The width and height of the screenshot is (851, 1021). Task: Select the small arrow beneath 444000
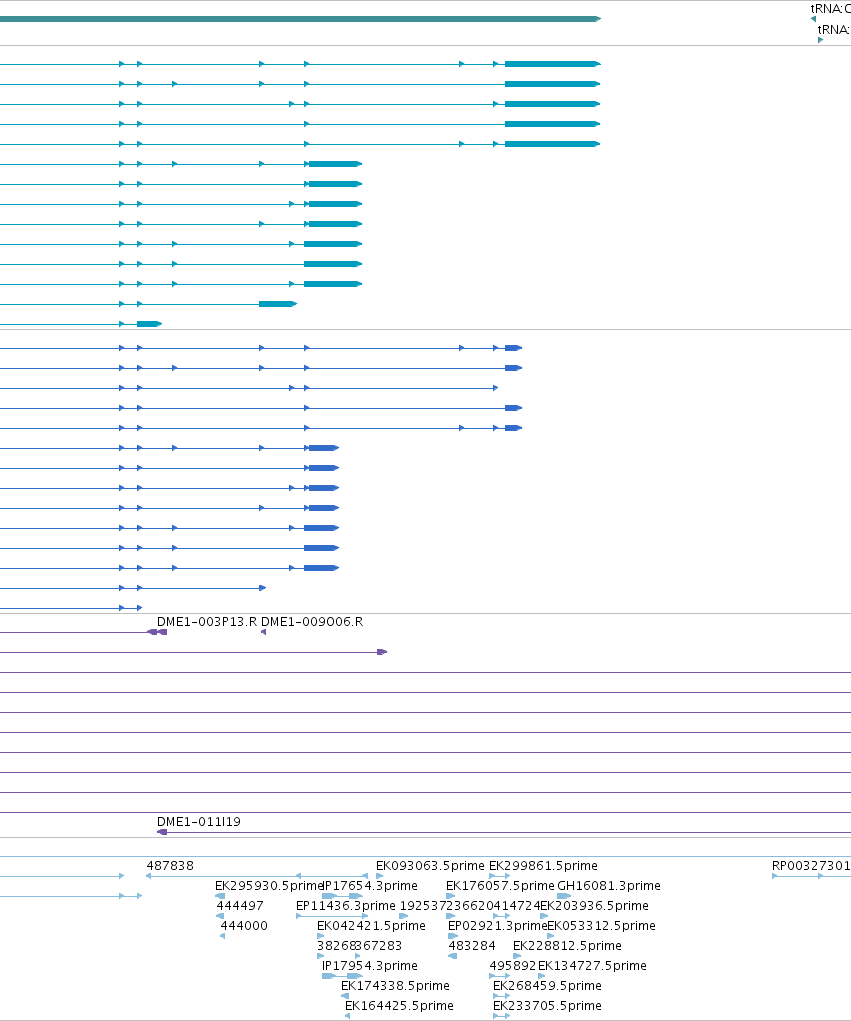pos(223,936)
